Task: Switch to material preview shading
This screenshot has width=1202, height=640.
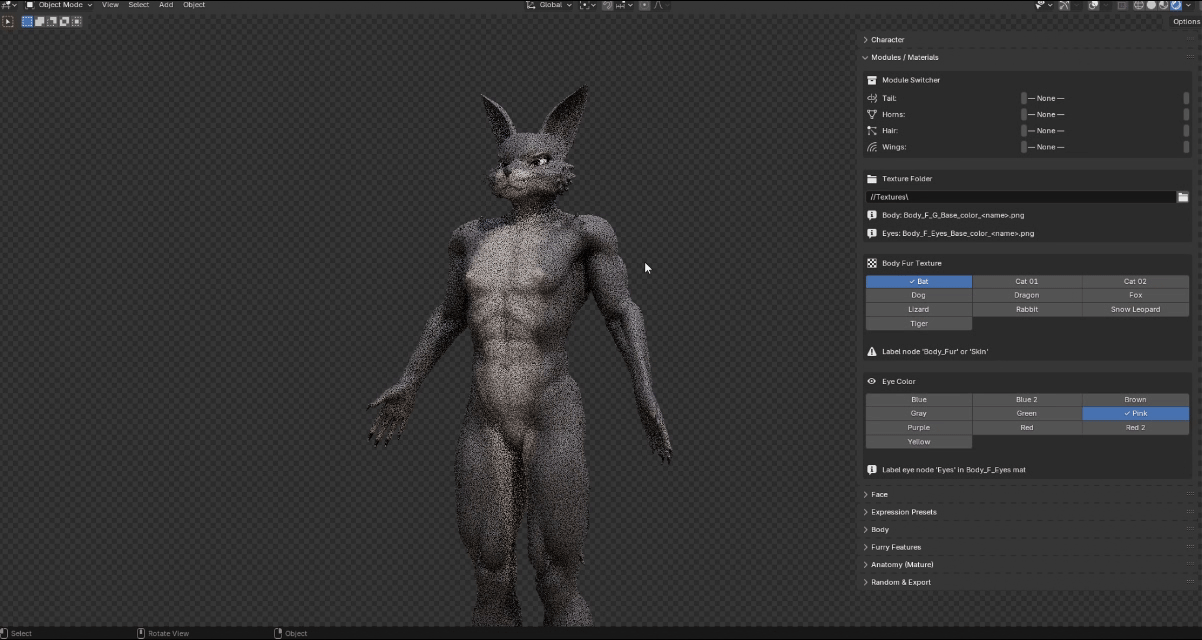Action: (1163, 5)
